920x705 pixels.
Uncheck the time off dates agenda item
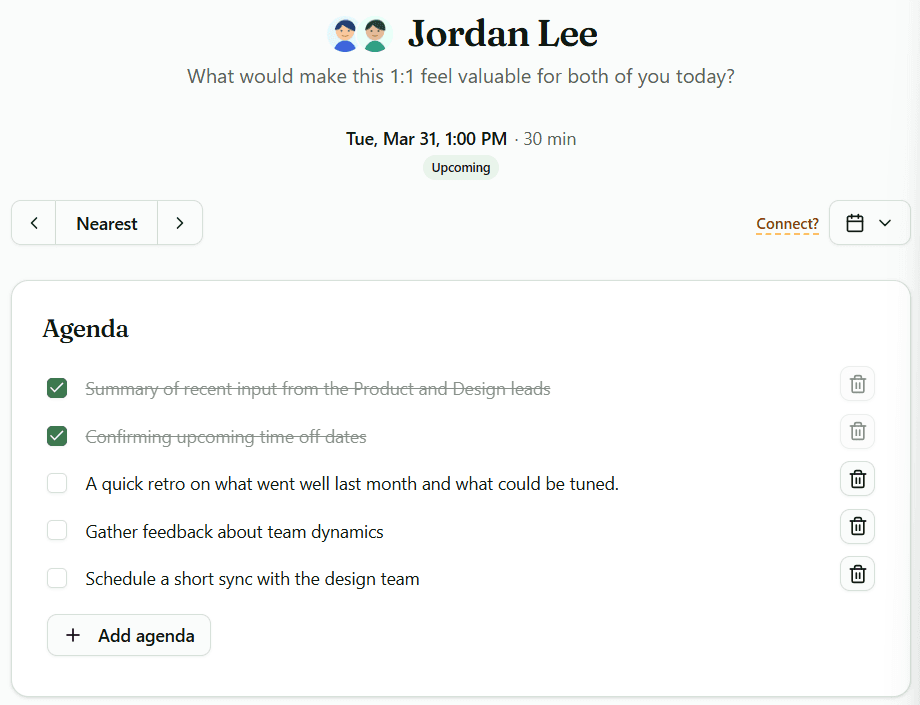coord(57,435)
